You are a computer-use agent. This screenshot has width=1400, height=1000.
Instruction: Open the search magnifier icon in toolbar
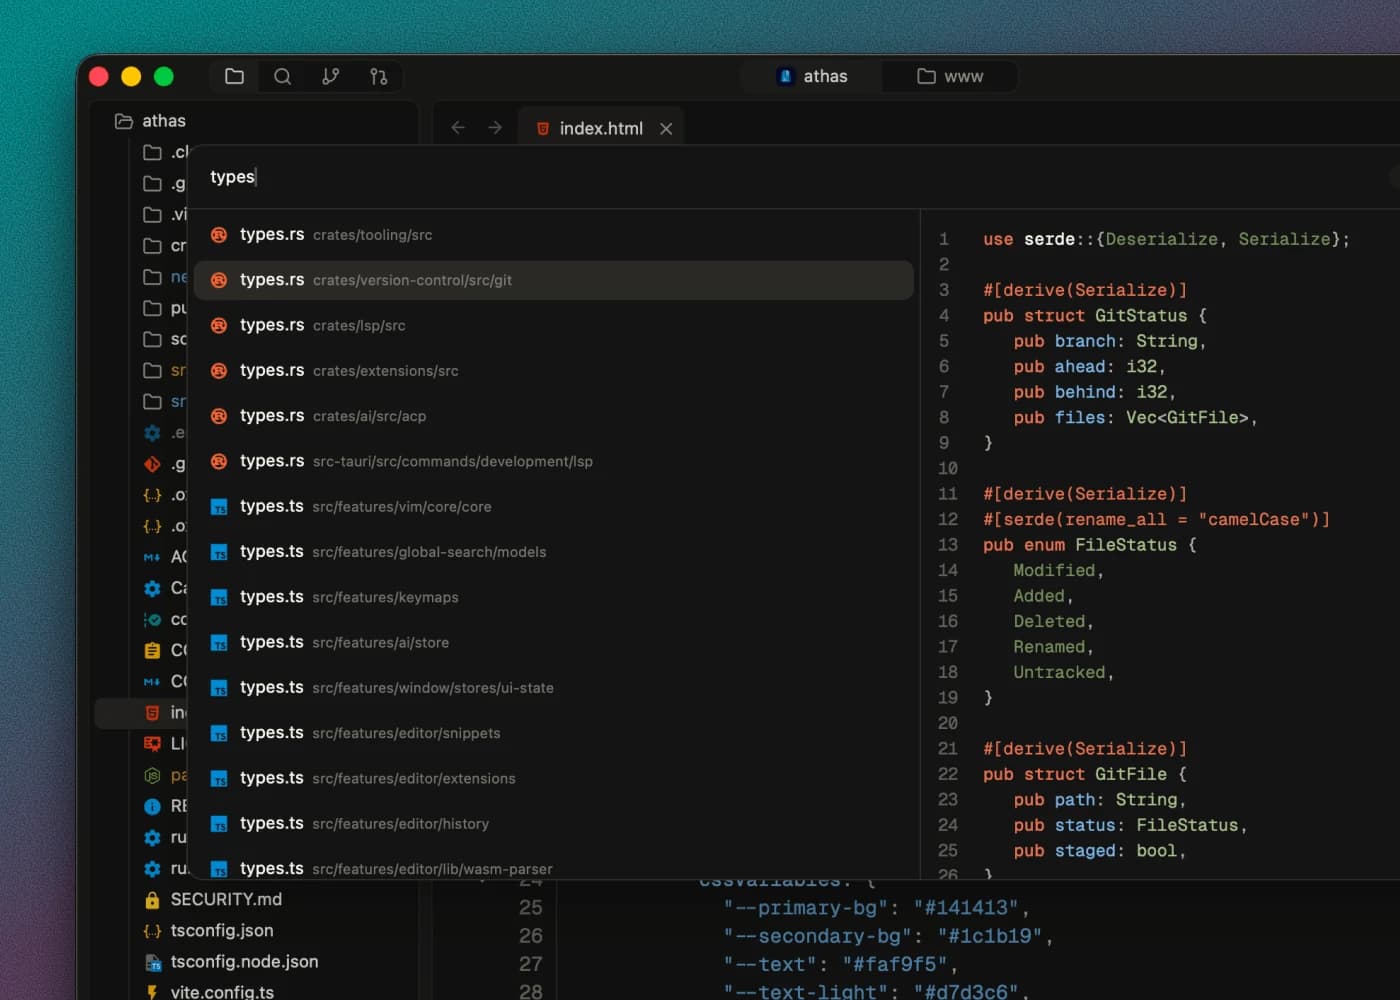[283, 76]
